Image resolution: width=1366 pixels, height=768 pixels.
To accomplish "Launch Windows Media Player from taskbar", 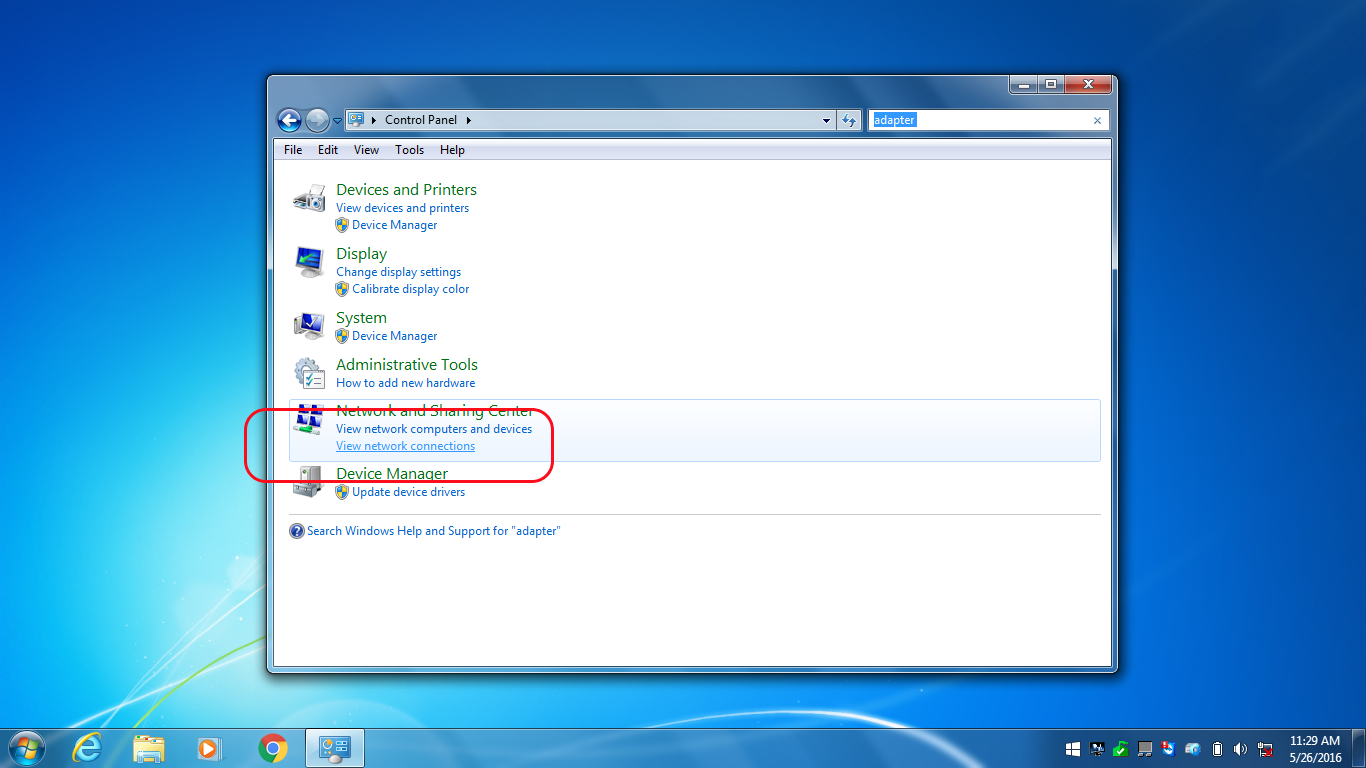I will (209, 748).
